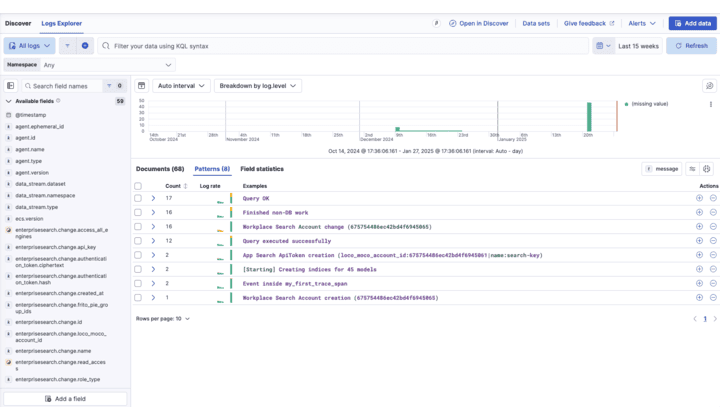
Task: Select the 'Query OK' row checkbox
Action: point(139,198)
